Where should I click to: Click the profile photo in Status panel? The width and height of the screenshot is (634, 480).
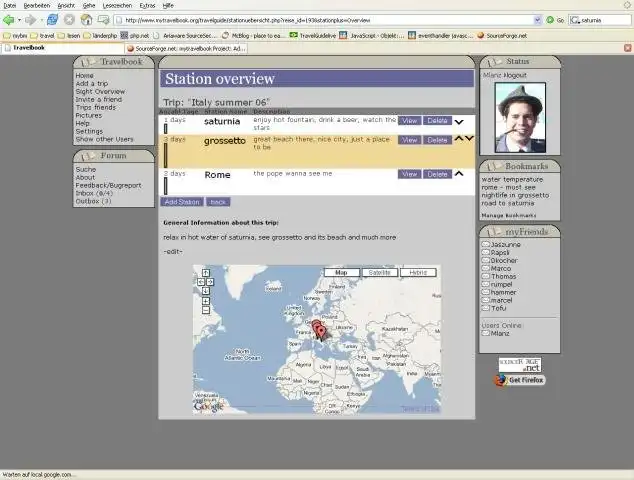click(x=520, y=118)
